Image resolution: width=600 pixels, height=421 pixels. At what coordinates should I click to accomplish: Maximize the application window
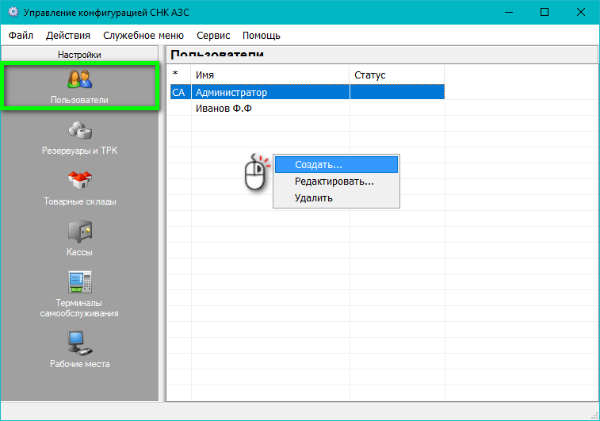click(x=544, y=12)
